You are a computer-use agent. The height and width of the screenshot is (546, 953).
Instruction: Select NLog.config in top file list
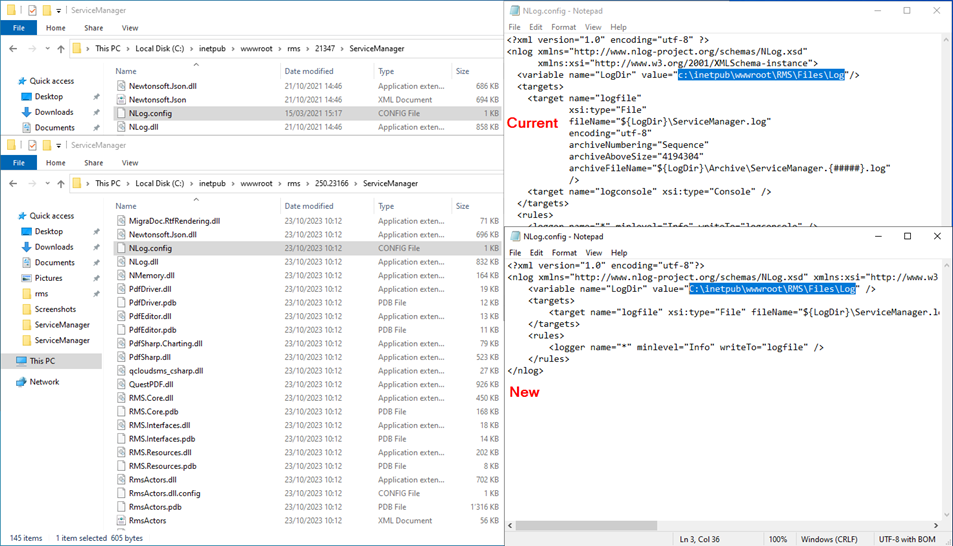(307, 113)
